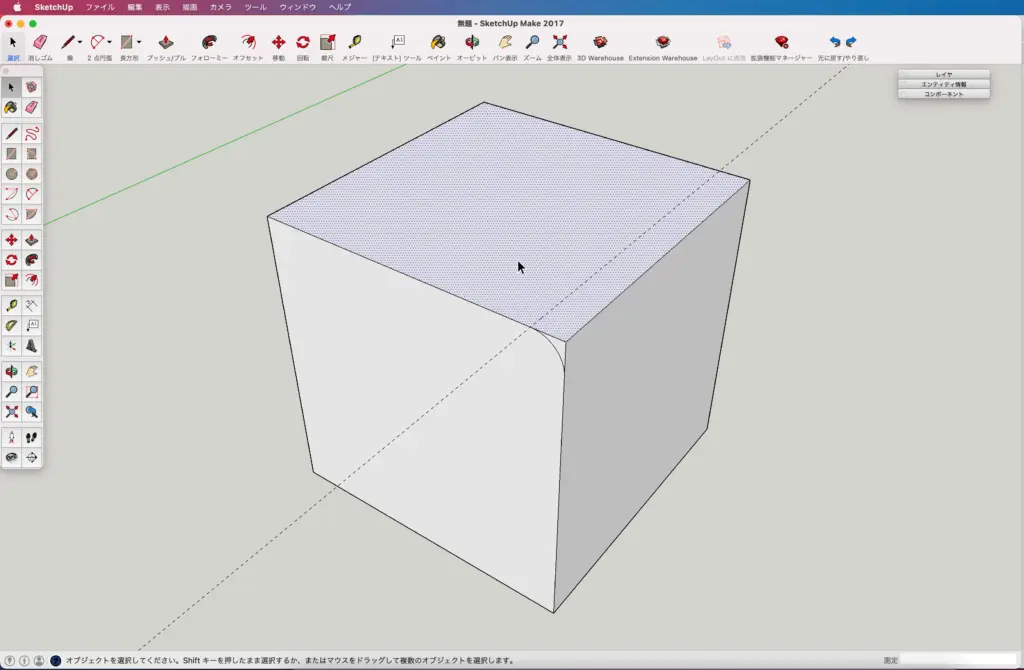Select the Freehand squiggle tool in left palette
The height and width of the screenshot is (670, 1024).
[31, 134]
